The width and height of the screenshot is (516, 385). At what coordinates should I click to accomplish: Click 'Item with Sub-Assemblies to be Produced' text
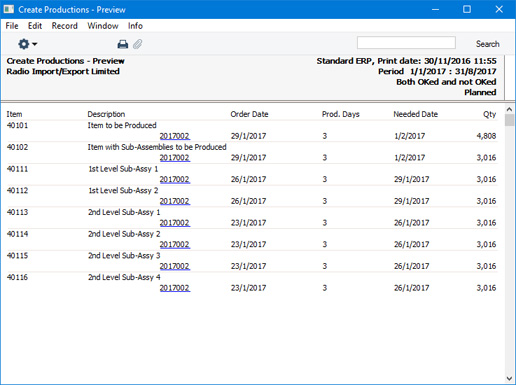pyautogui.click(x=157, y=147)
